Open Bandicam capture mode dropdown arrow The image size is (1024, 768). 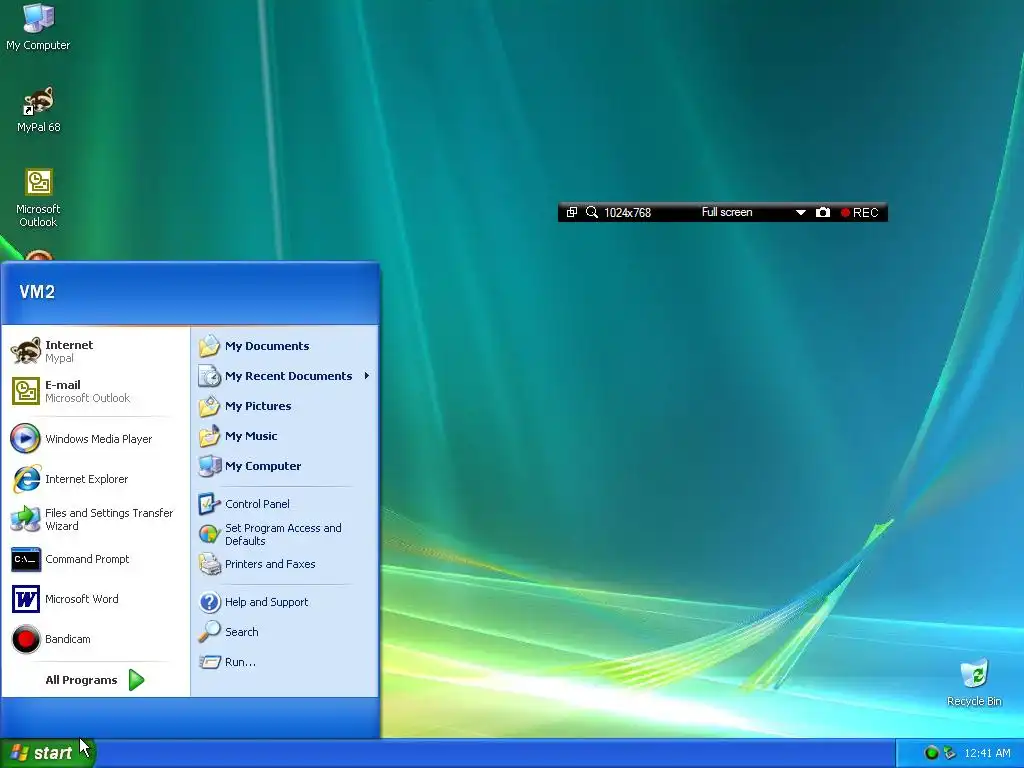coord(801,213)
